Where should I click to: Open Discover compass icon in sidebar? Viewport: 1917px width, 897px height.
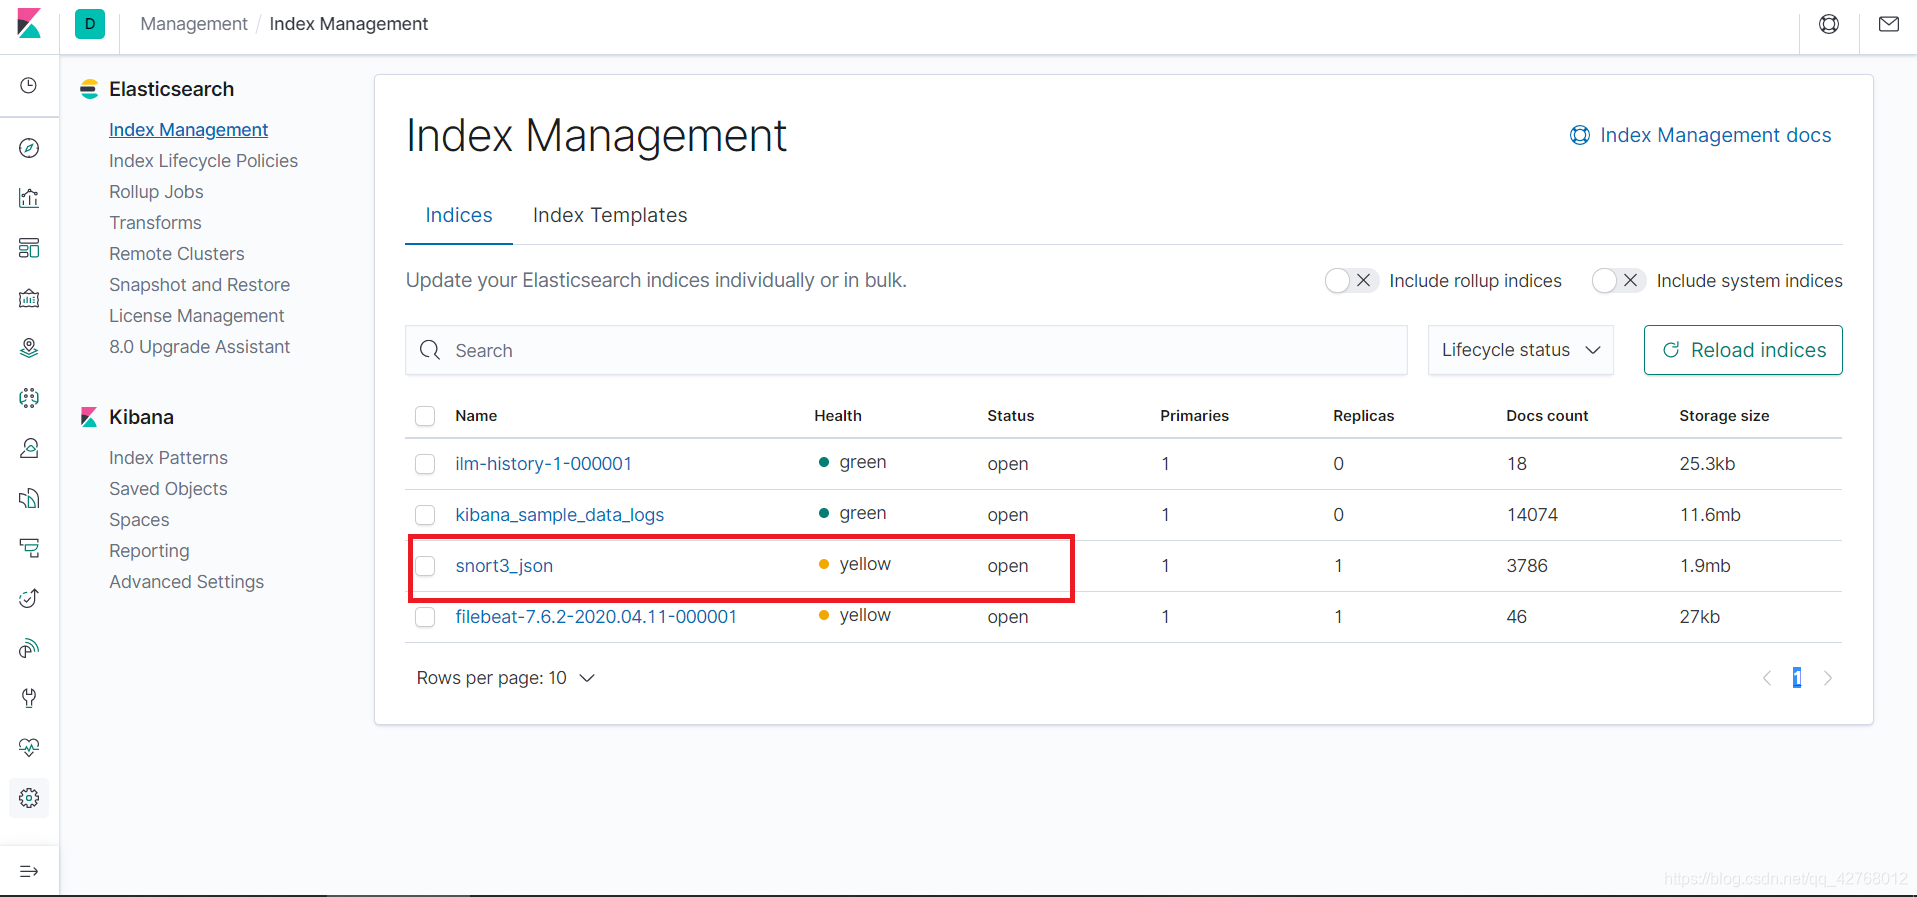(29, 148)
